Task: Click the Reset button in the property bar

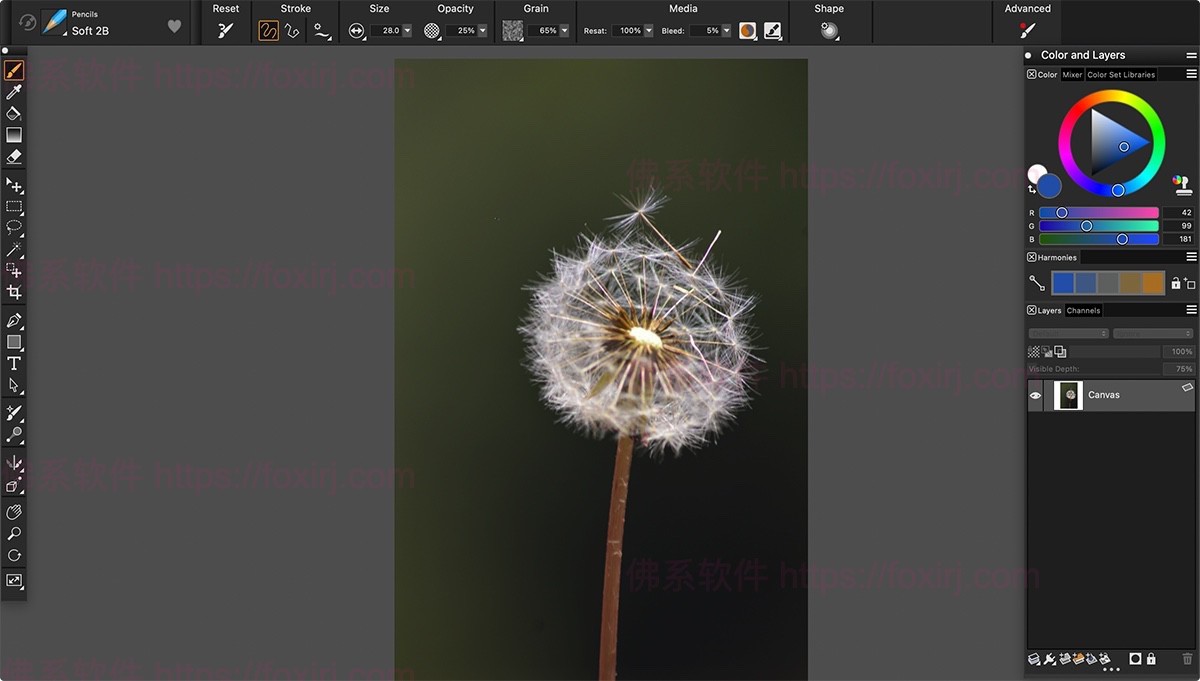Action: (225, 30)
